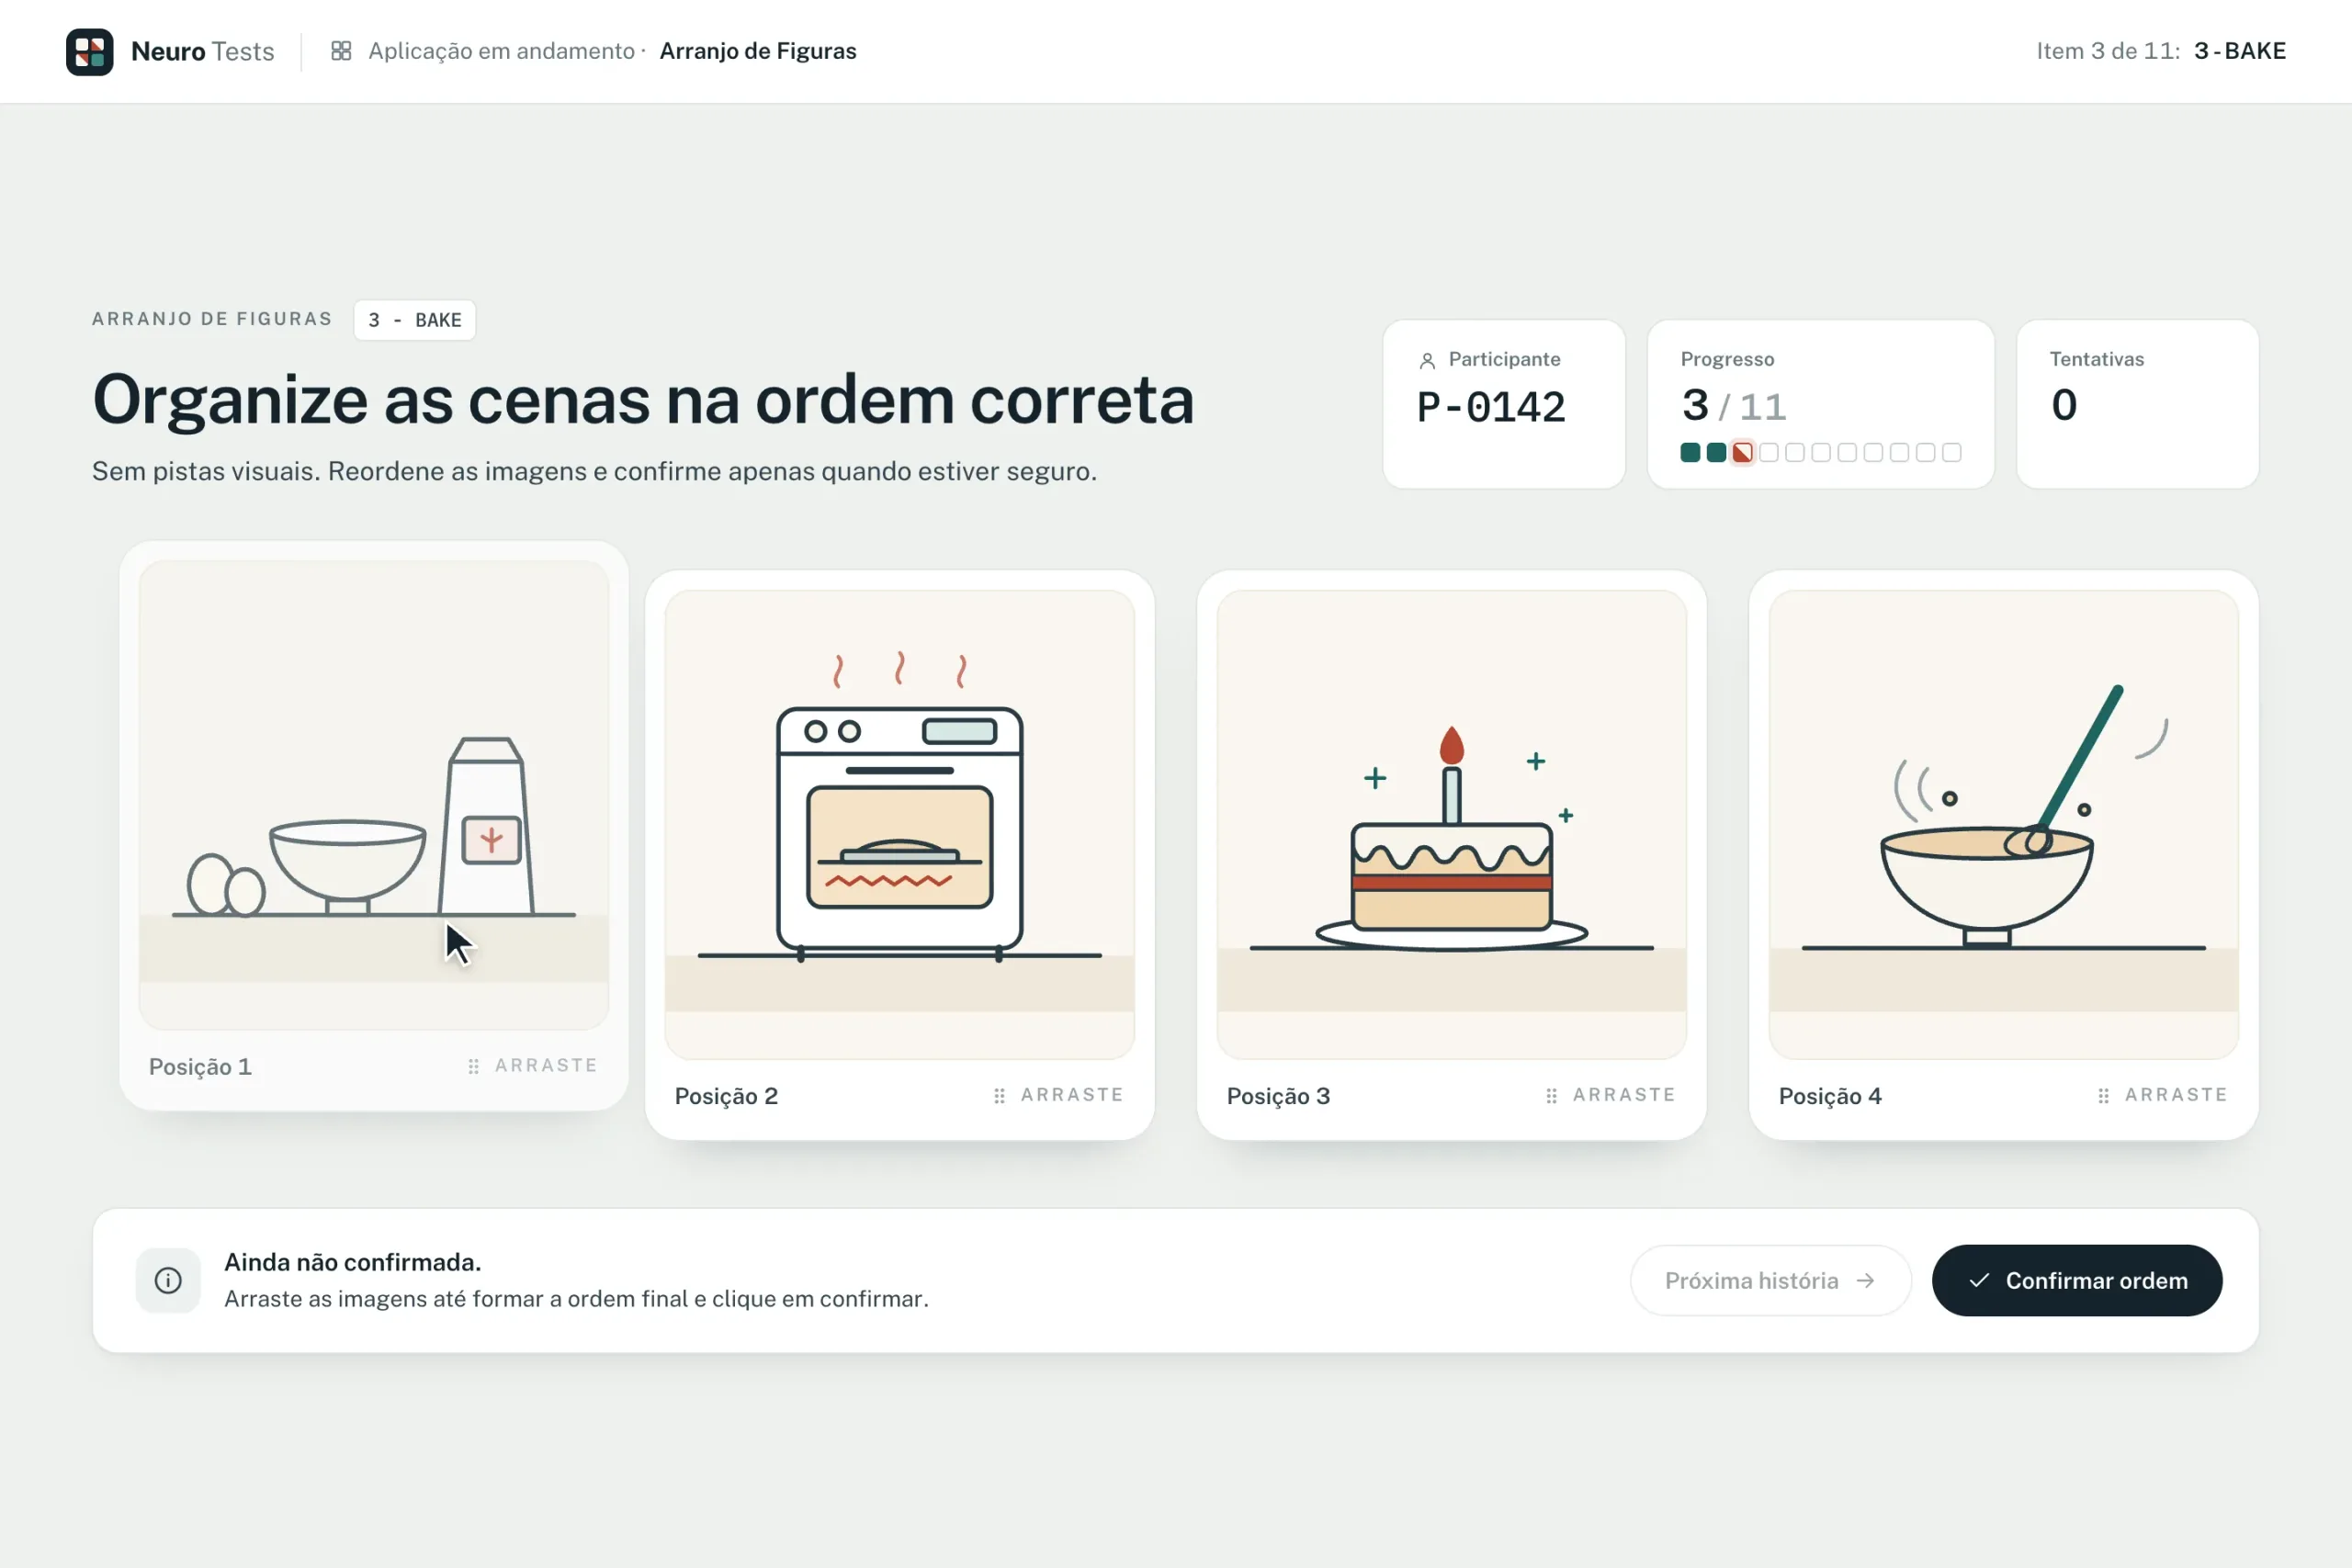Image resolution: width=2352 pixels, height=1568 pixels.
Task: Click the drag handle icon on Posição 3
Action: tap(1551, 1095)
